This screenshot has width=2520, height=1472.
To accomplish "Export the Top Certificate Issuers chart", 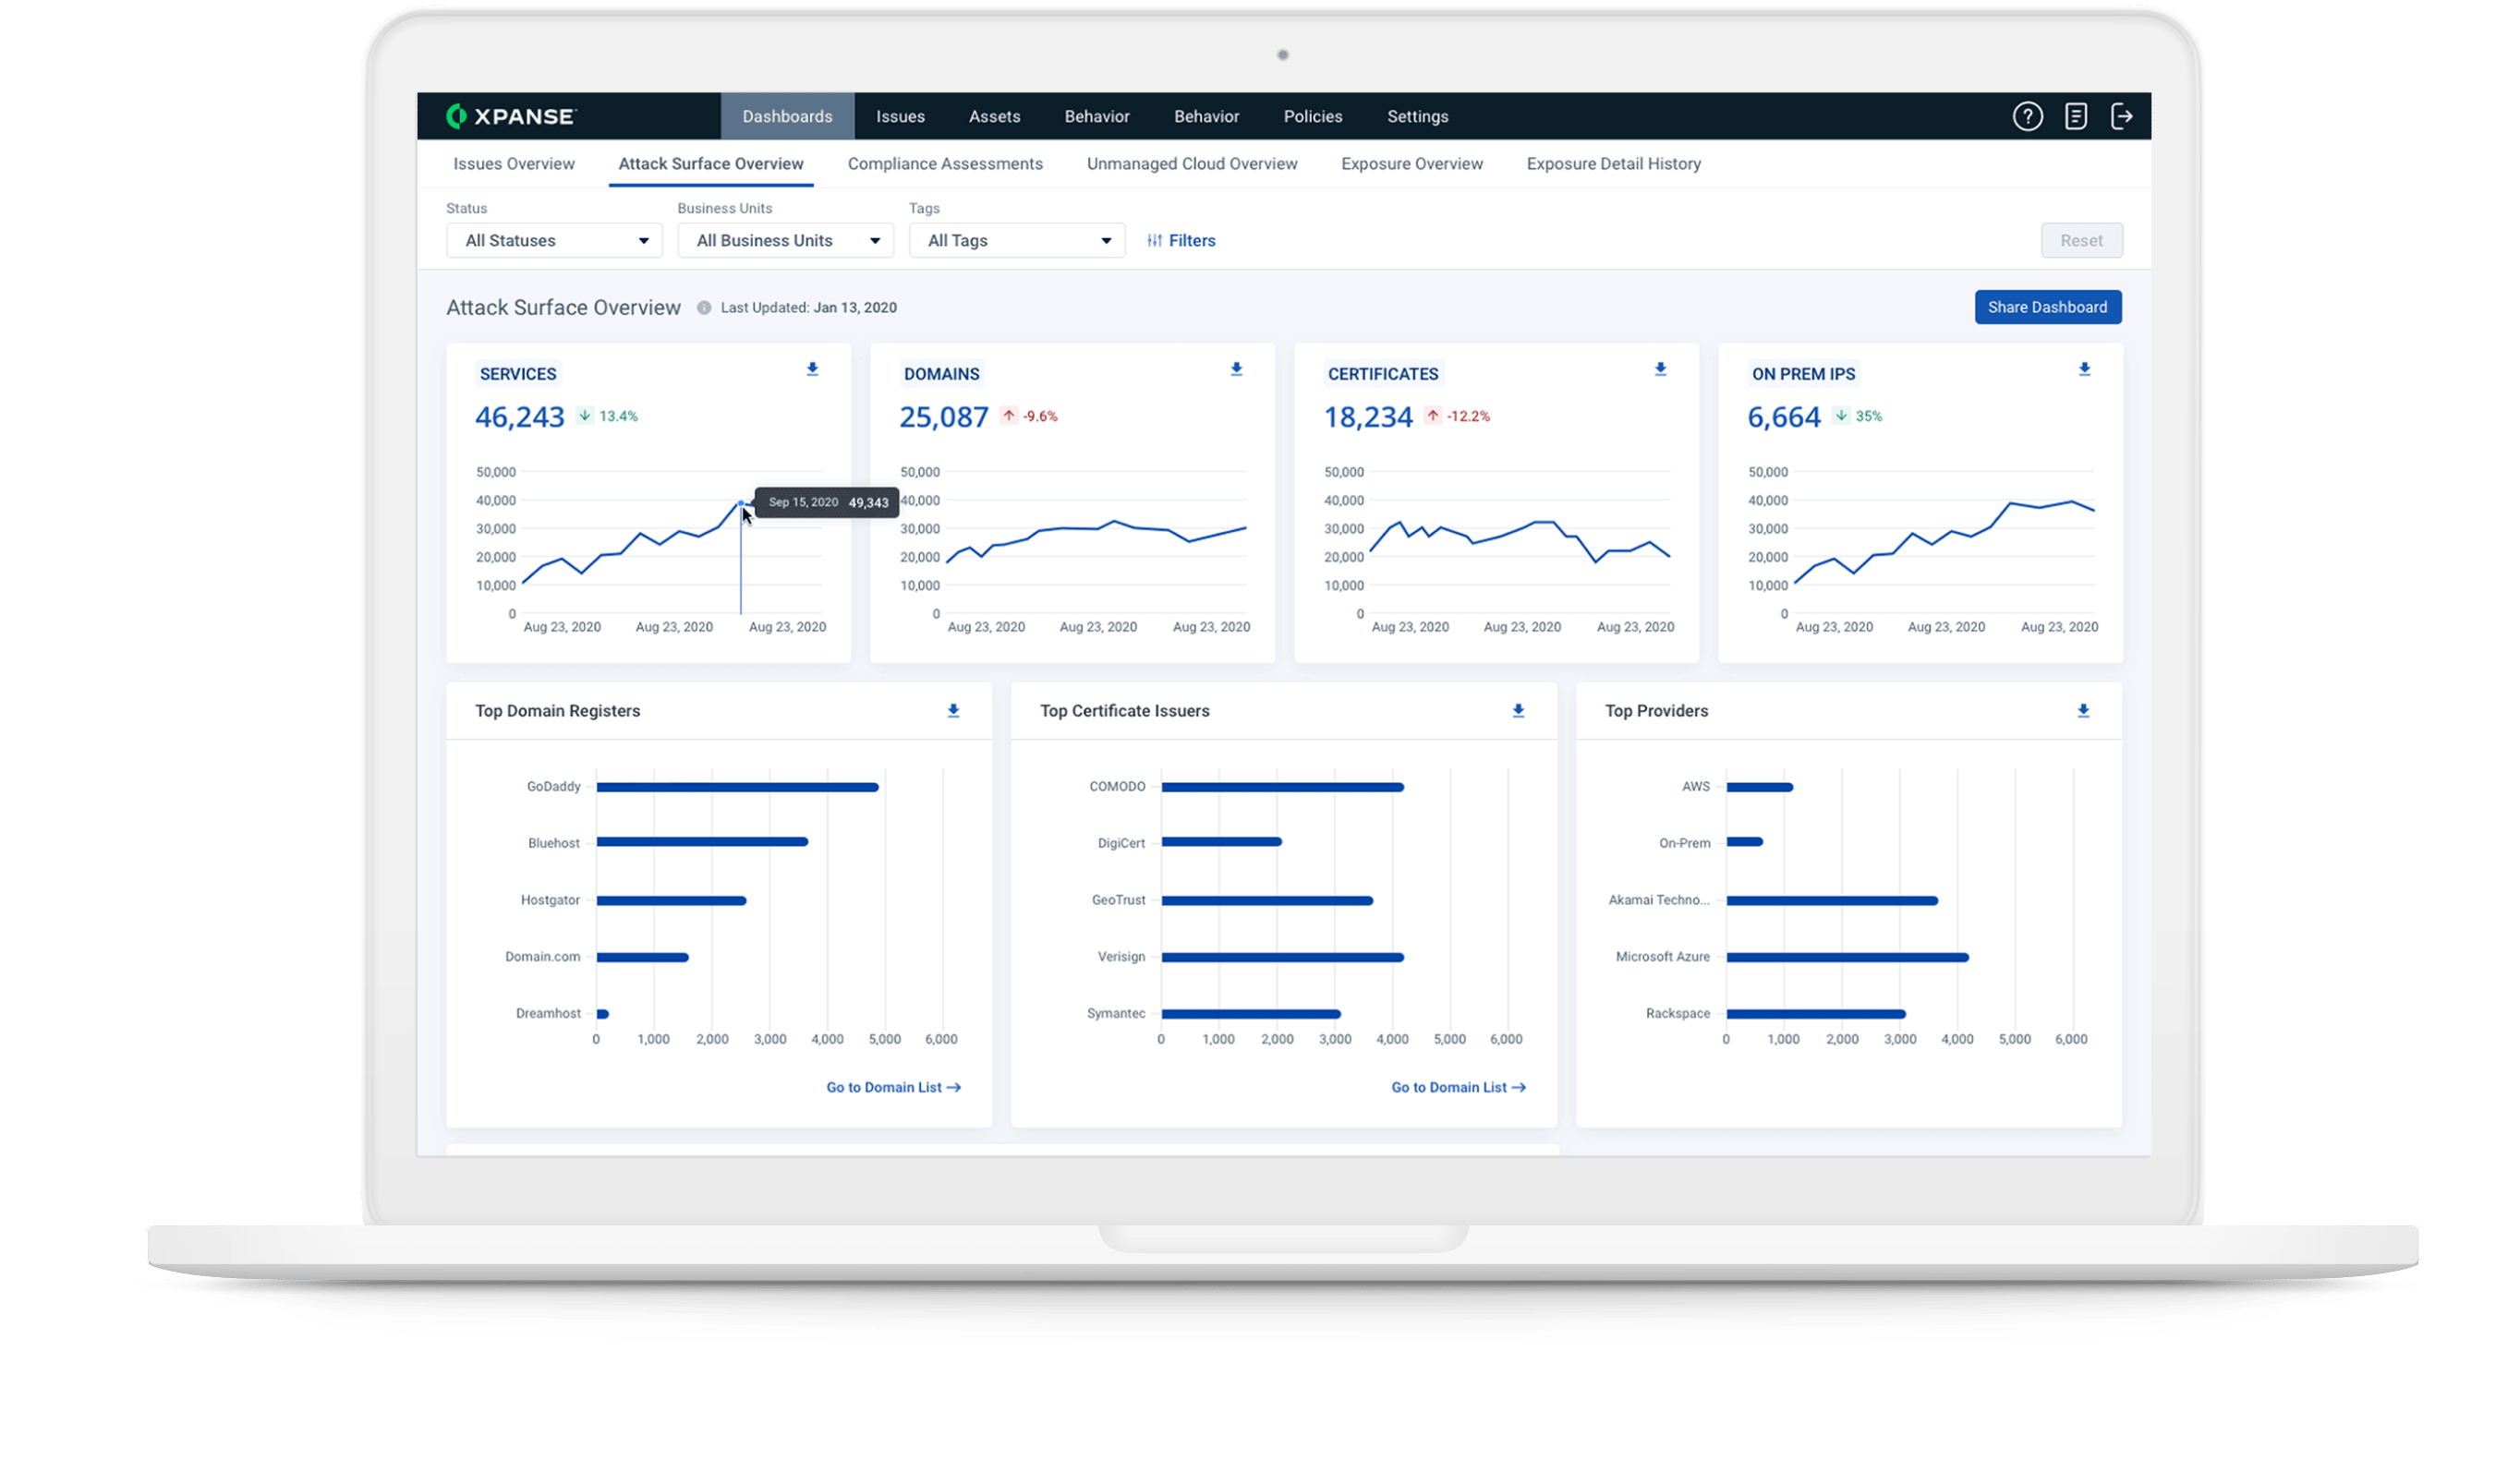I will coord(1518,711).
